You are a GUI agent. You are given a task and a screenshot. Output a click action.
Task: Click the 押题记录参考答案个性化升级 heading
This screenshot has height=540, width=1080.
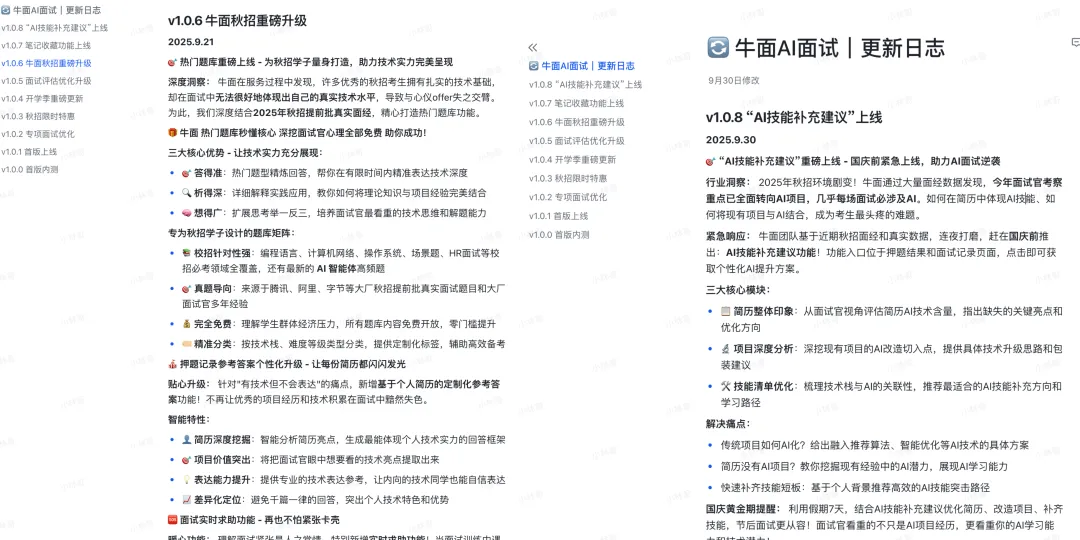coord(287,364)
